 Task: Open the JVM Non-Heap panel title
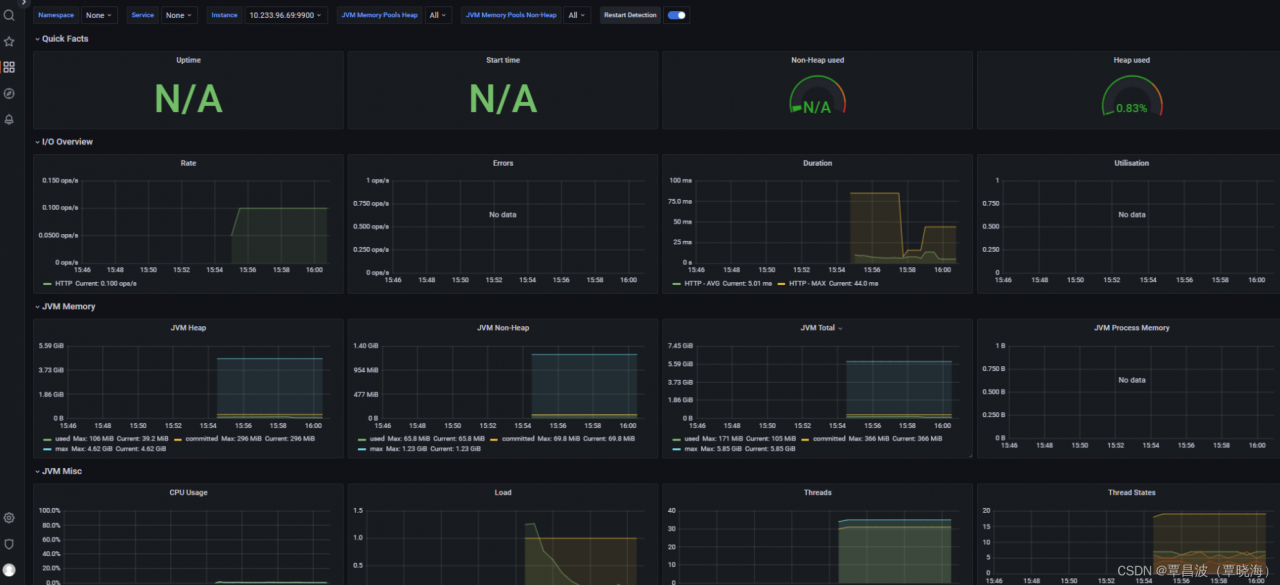[x=503, y=328]
